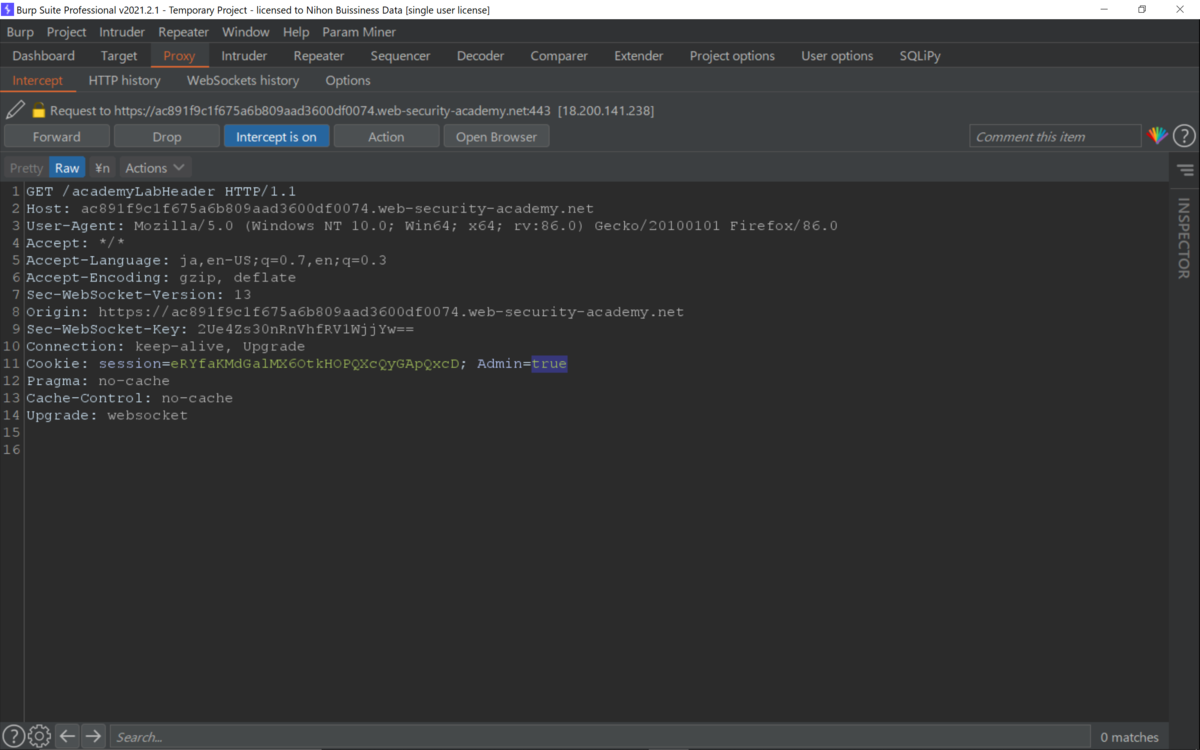Image resolution: width=1200 pixels, height=750 pixels.
Task: Click the Open Browser button
Action: pyautogui.click(x=496, y=136)
